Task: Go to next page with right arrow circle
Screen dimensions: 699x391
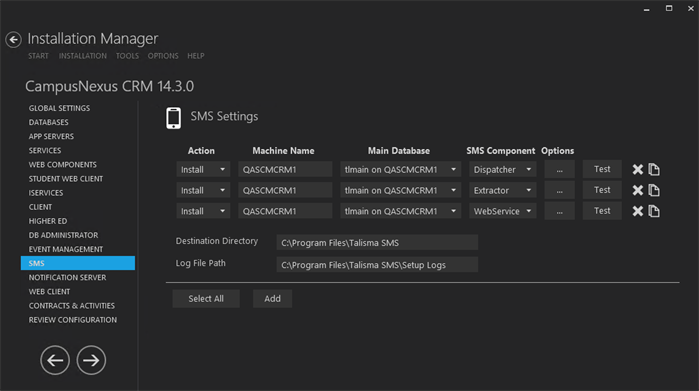Action: click(91, 360)
